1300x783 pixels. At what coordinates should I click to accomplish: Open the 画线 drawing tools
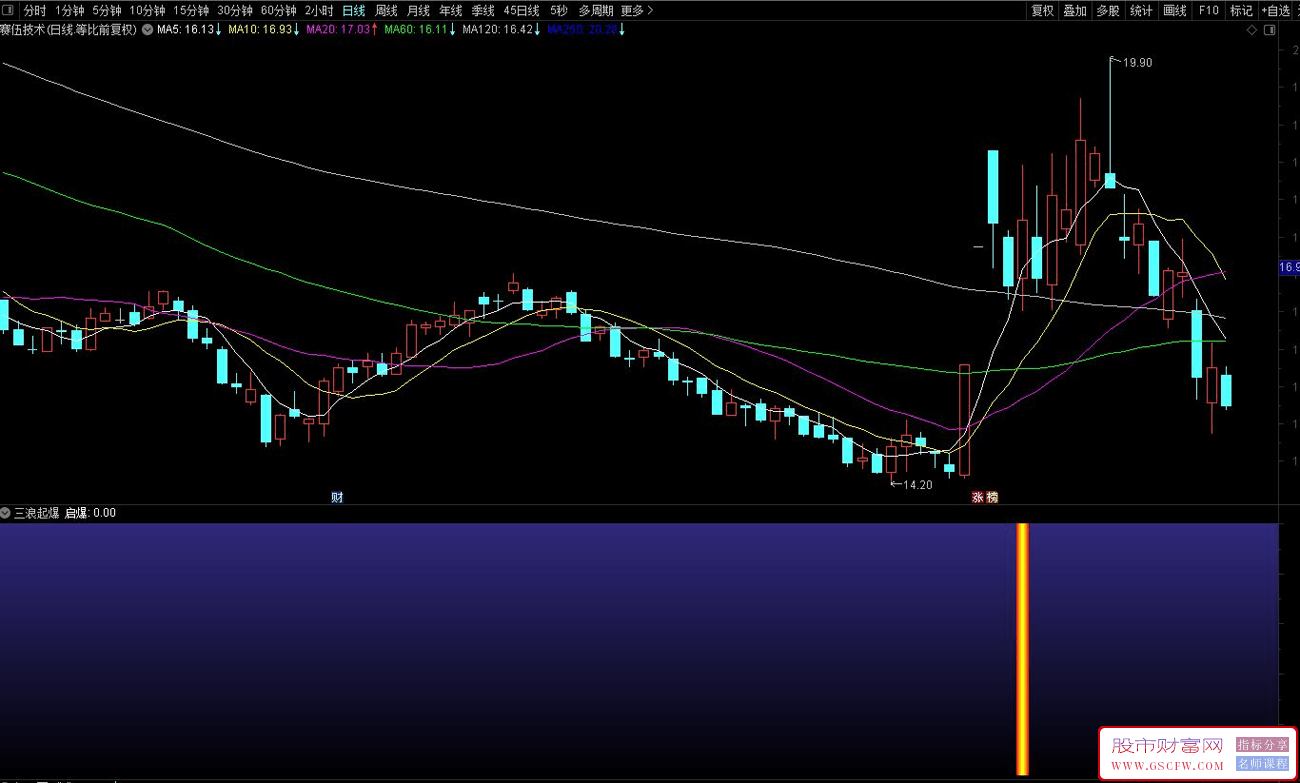1175,10
